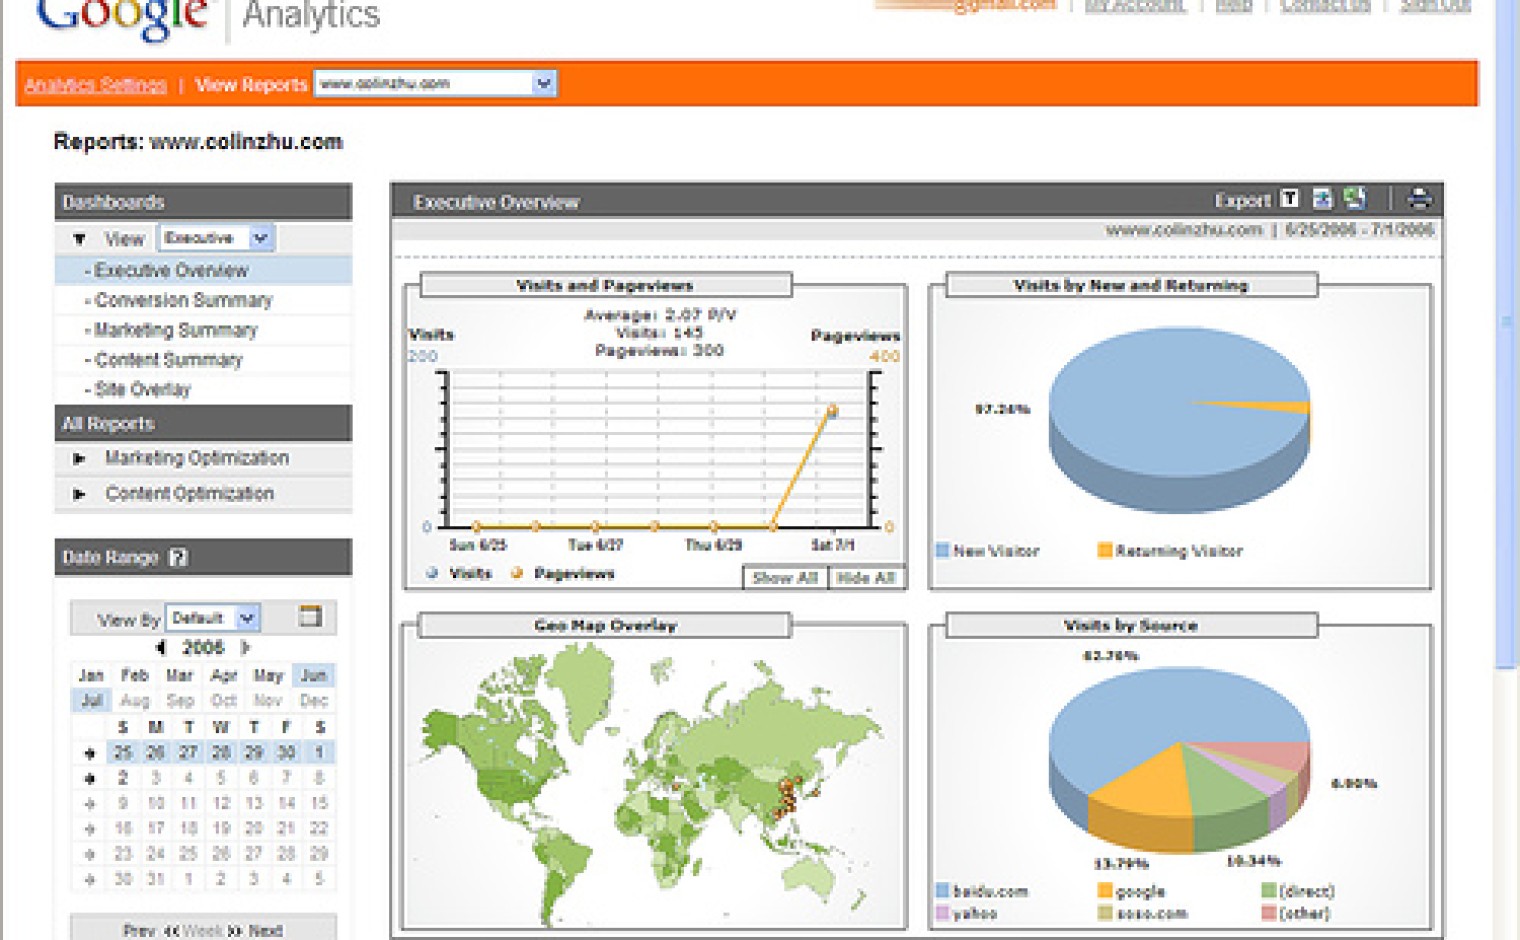Select the Jul month cell
Viewport: 1520px width, 940px height.
[x=91, y=700]
